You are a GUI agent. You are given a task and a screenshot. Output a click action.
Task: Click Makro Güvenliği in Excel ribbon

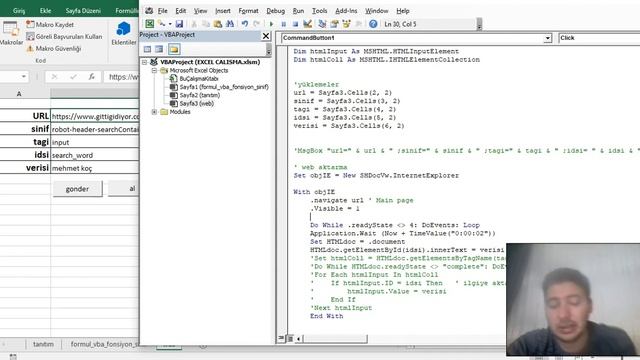[53, 49]
